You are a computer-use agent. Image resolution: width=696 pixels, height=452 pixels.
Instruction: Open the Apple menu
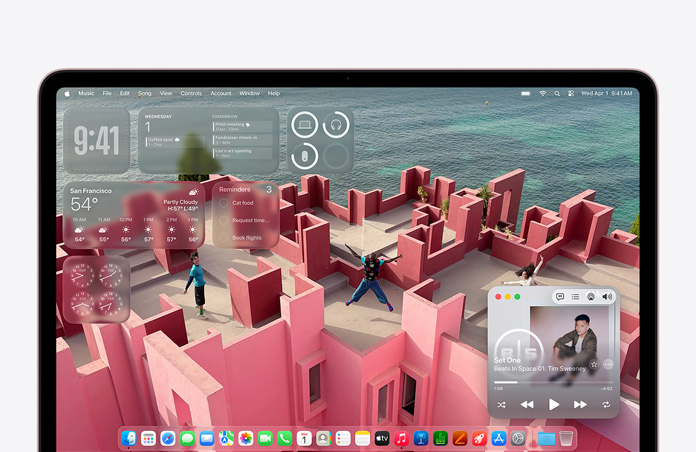pos(68,93)
